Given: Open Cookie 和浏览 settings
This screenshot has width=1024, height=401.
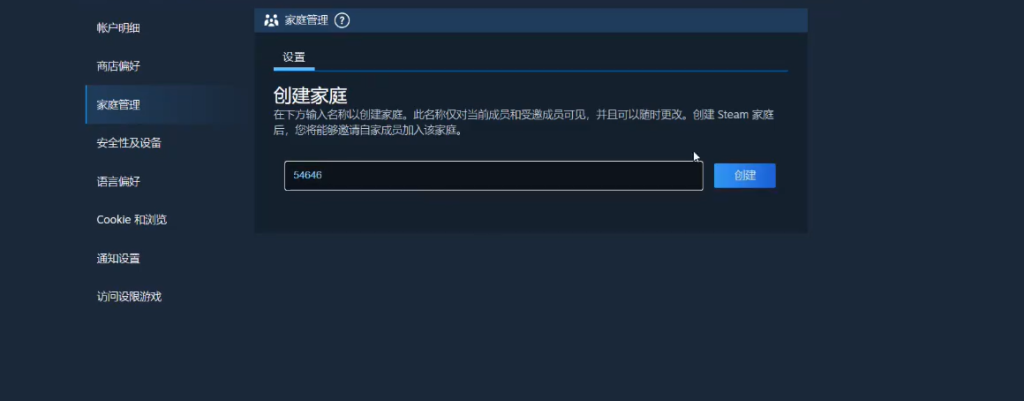Looking at the screenshot, I should tap(132, 219).
